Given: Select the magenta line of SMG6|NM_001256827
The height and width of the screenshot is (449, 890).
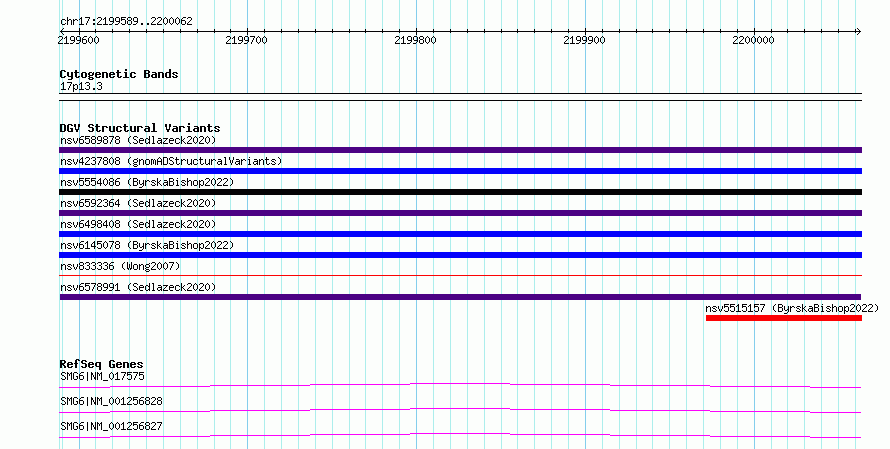Looking at the screenshot, I should click(x=460, y=435).
